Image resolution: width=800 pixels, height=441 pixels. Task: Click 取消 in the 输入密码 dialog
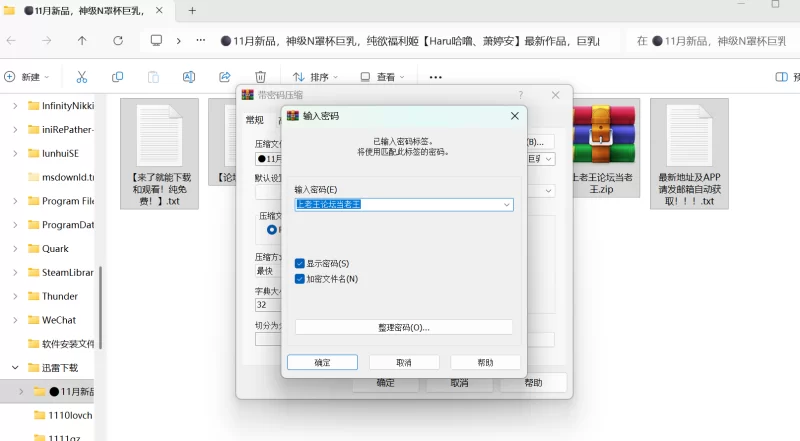(403, 362)
